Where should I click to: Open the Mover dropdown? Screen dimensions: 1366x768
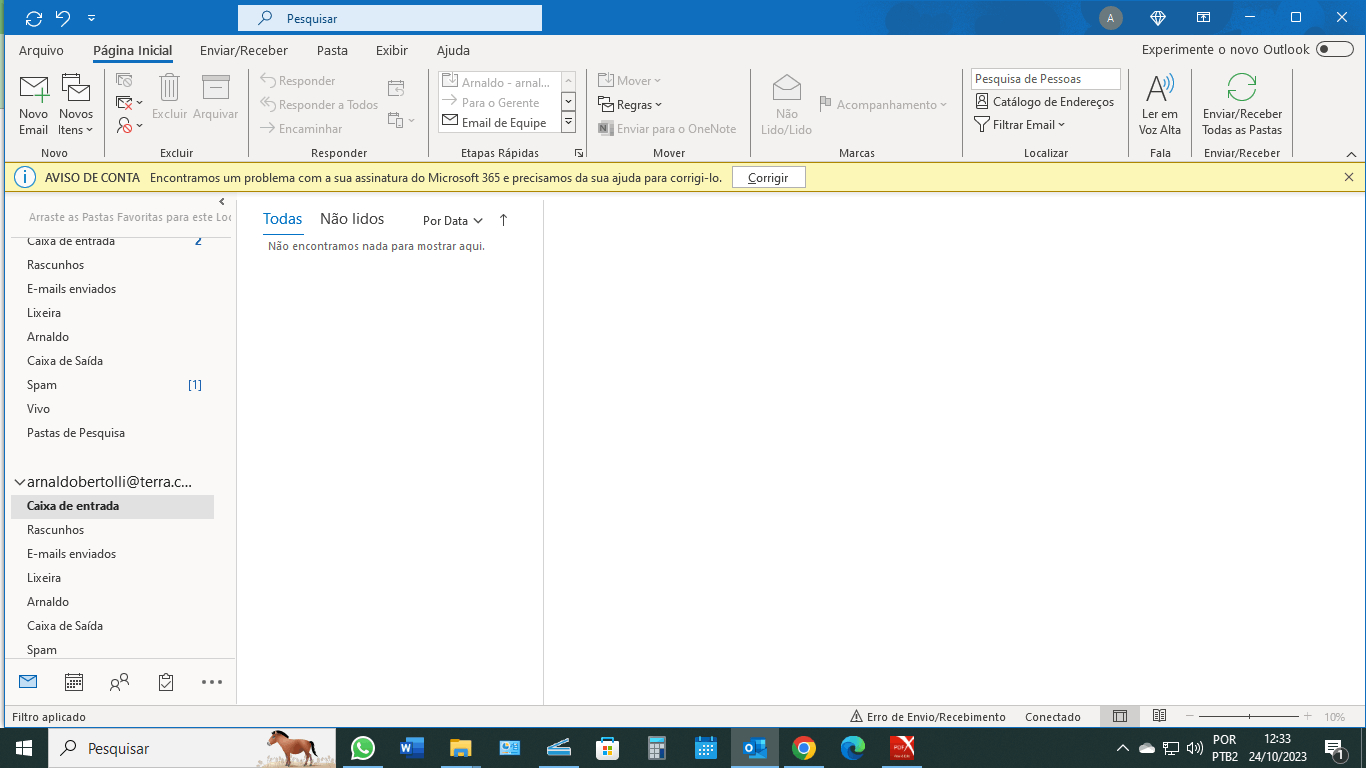(x=630, y=81)
